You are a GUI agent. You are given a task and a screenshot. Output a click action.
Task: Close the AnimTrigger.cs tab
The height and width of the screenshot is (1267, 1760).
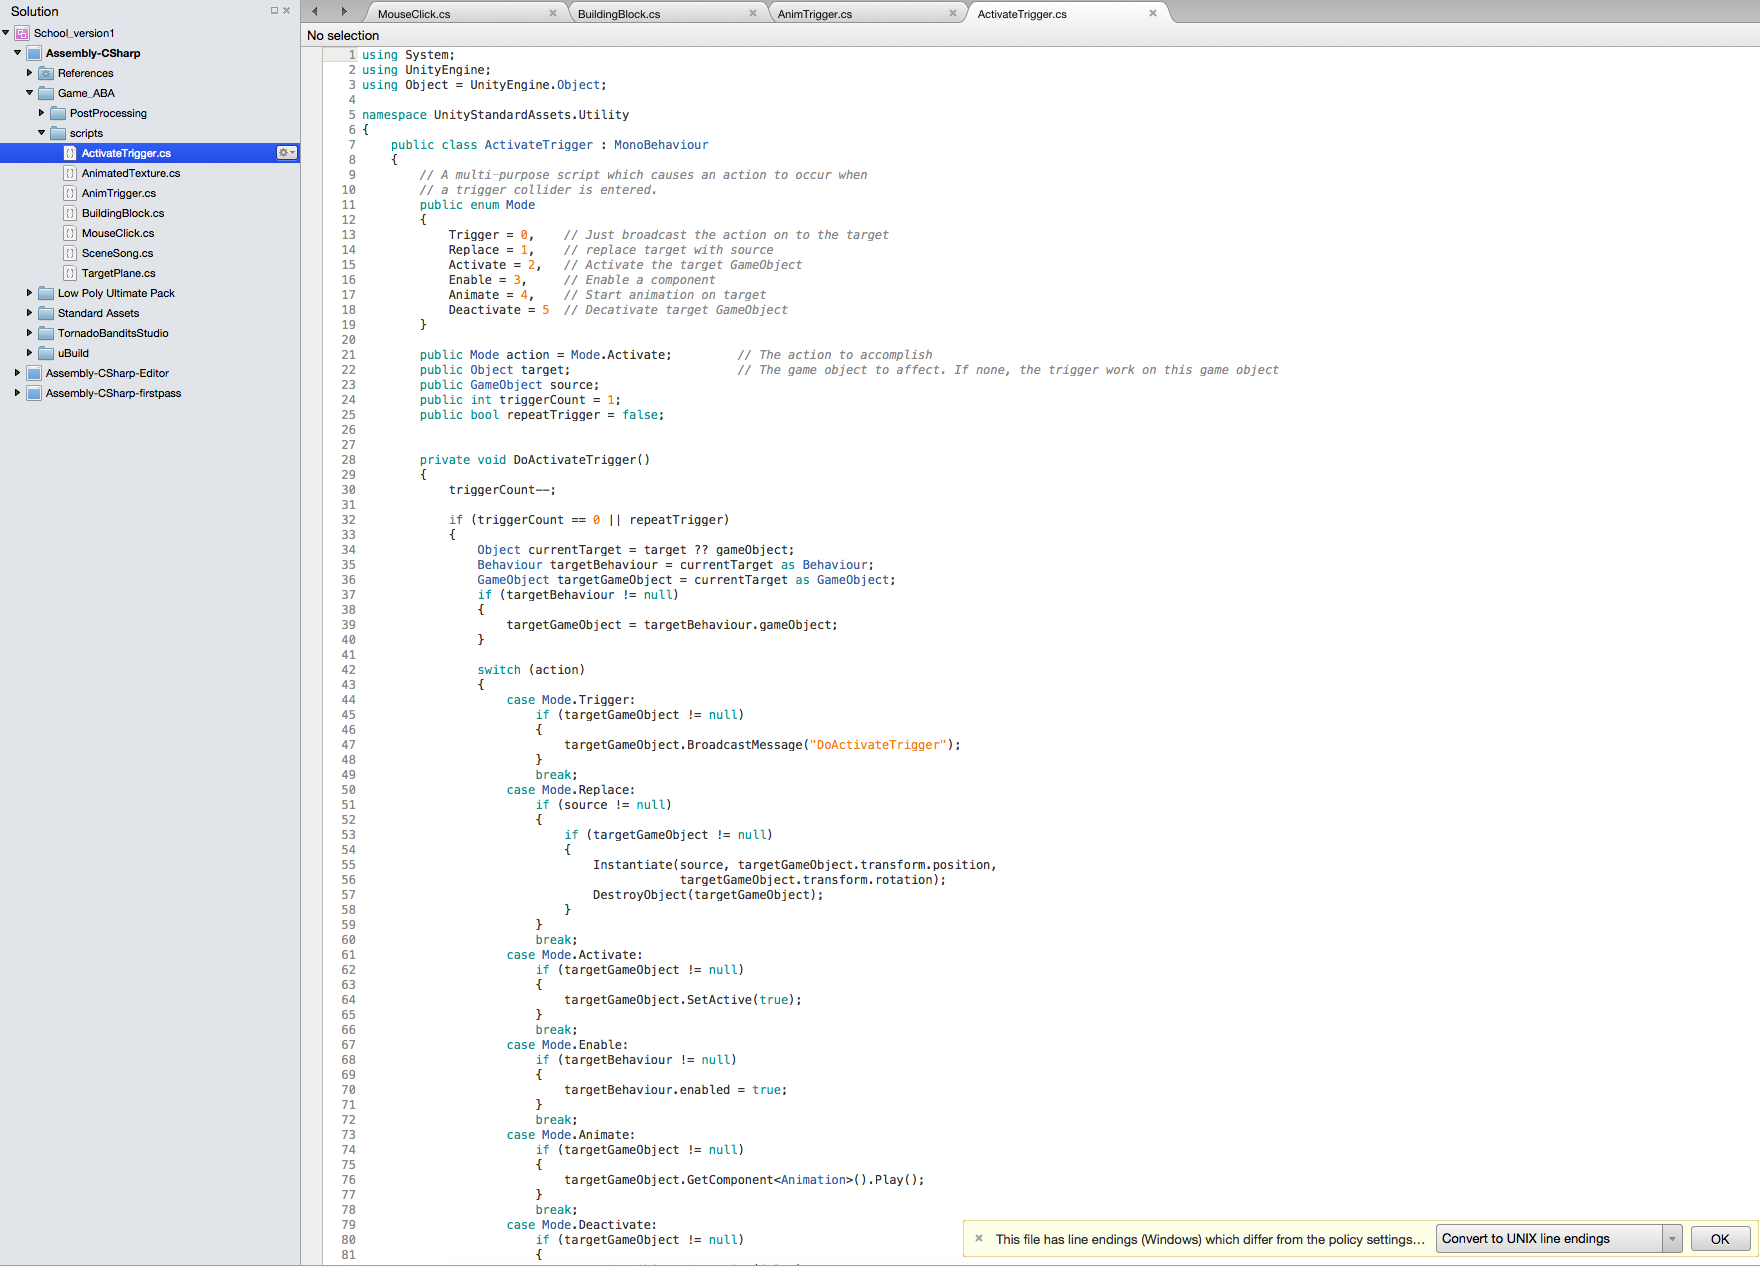pos(953,13)
